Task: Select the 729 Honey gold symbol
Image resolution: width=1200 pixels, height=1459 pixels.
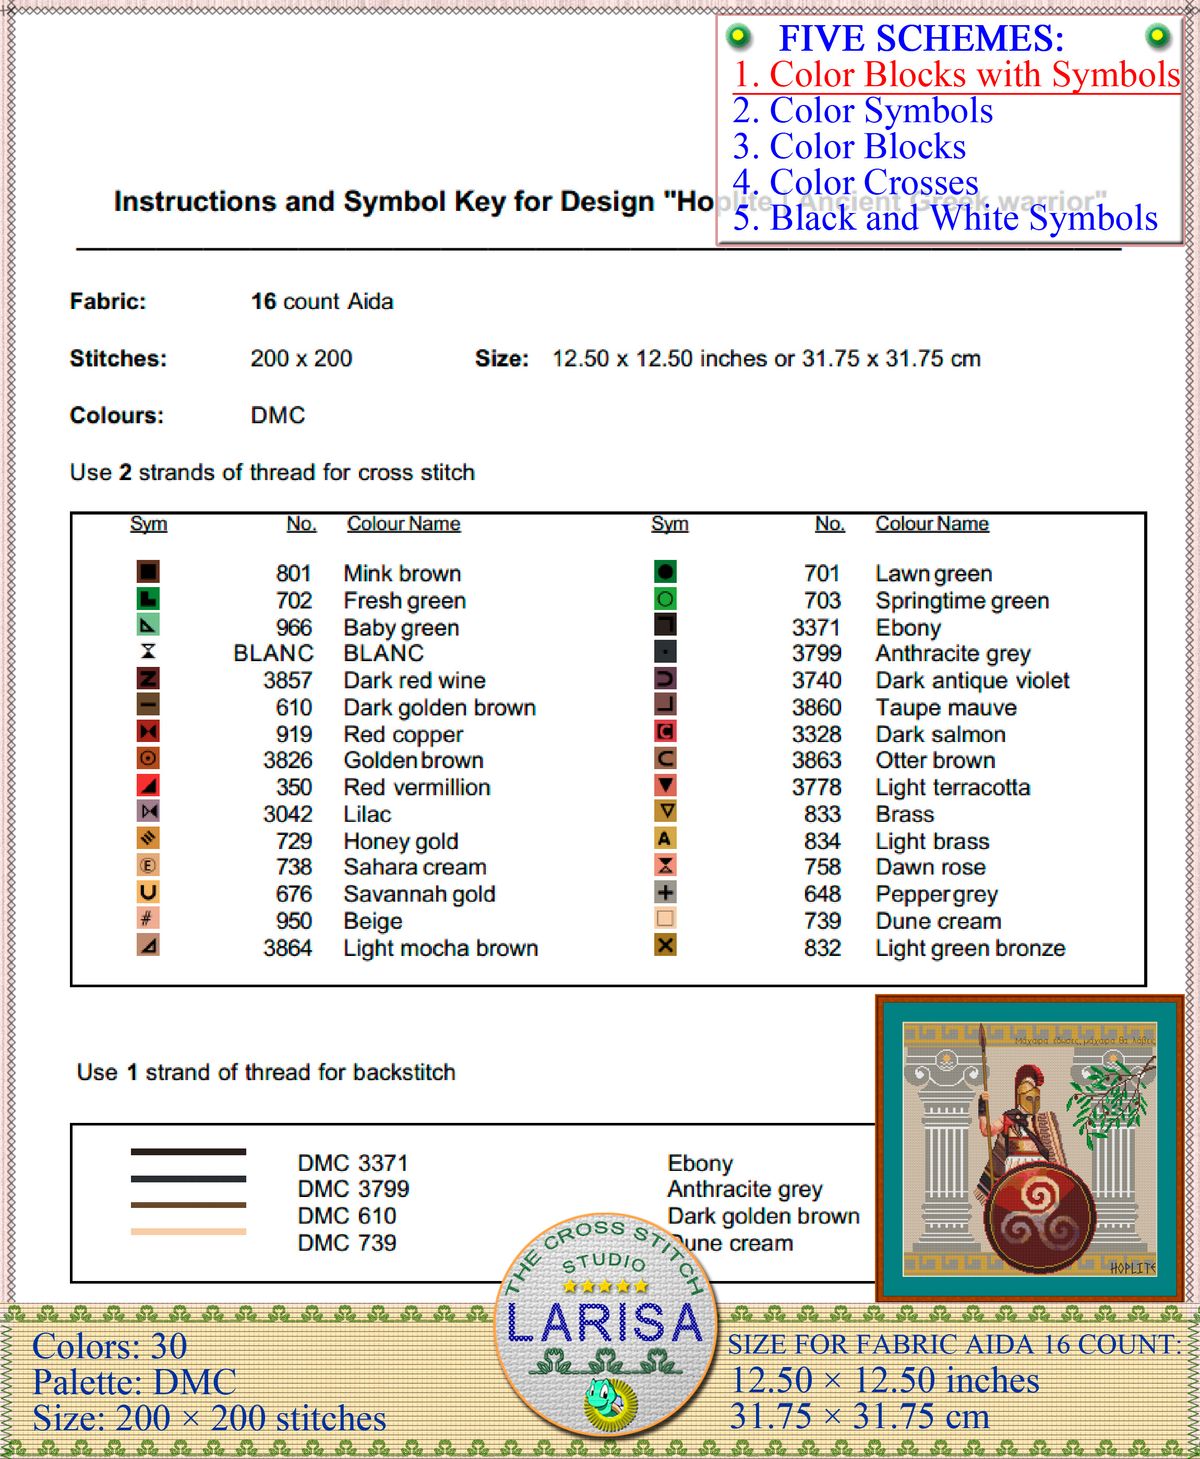Action: [148, 838]
